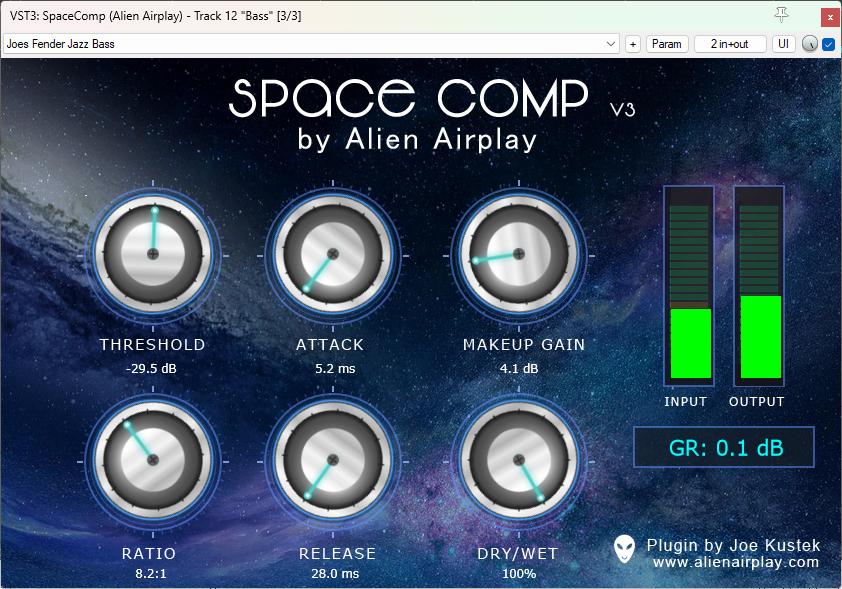The width and height of the screenshot is (842, 589).
Task: Pin the plugin window on top
Action: pyautogui.click(x=782, y=15)
